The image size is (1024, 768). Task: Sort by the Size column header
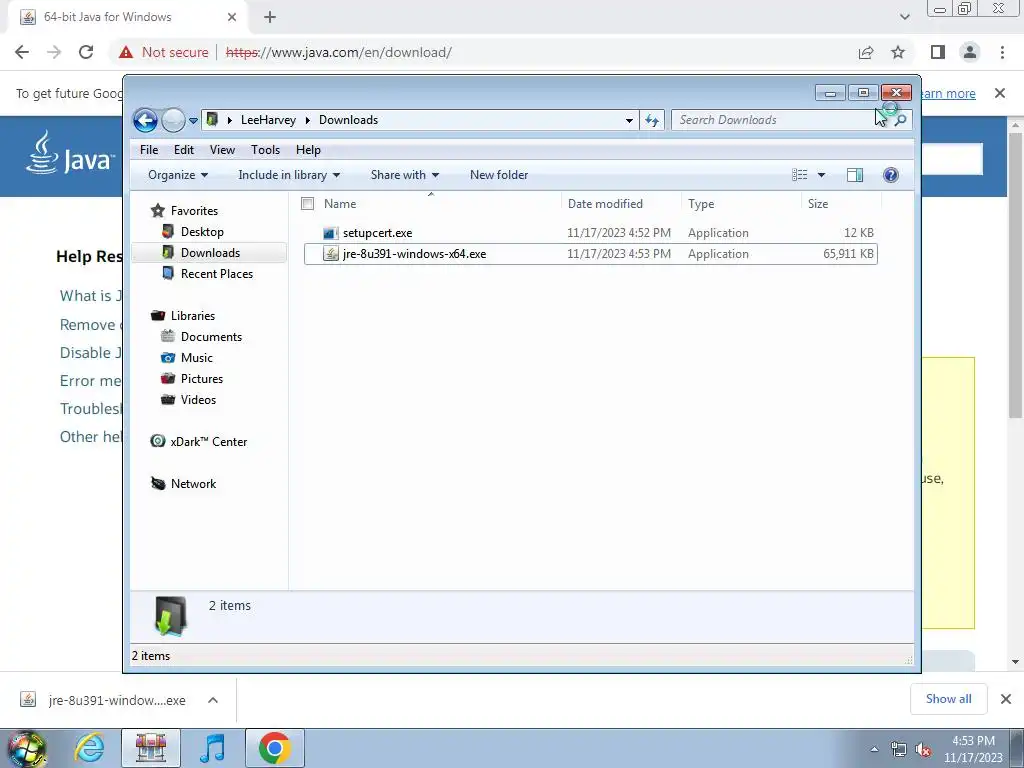[x=818, y=204]
